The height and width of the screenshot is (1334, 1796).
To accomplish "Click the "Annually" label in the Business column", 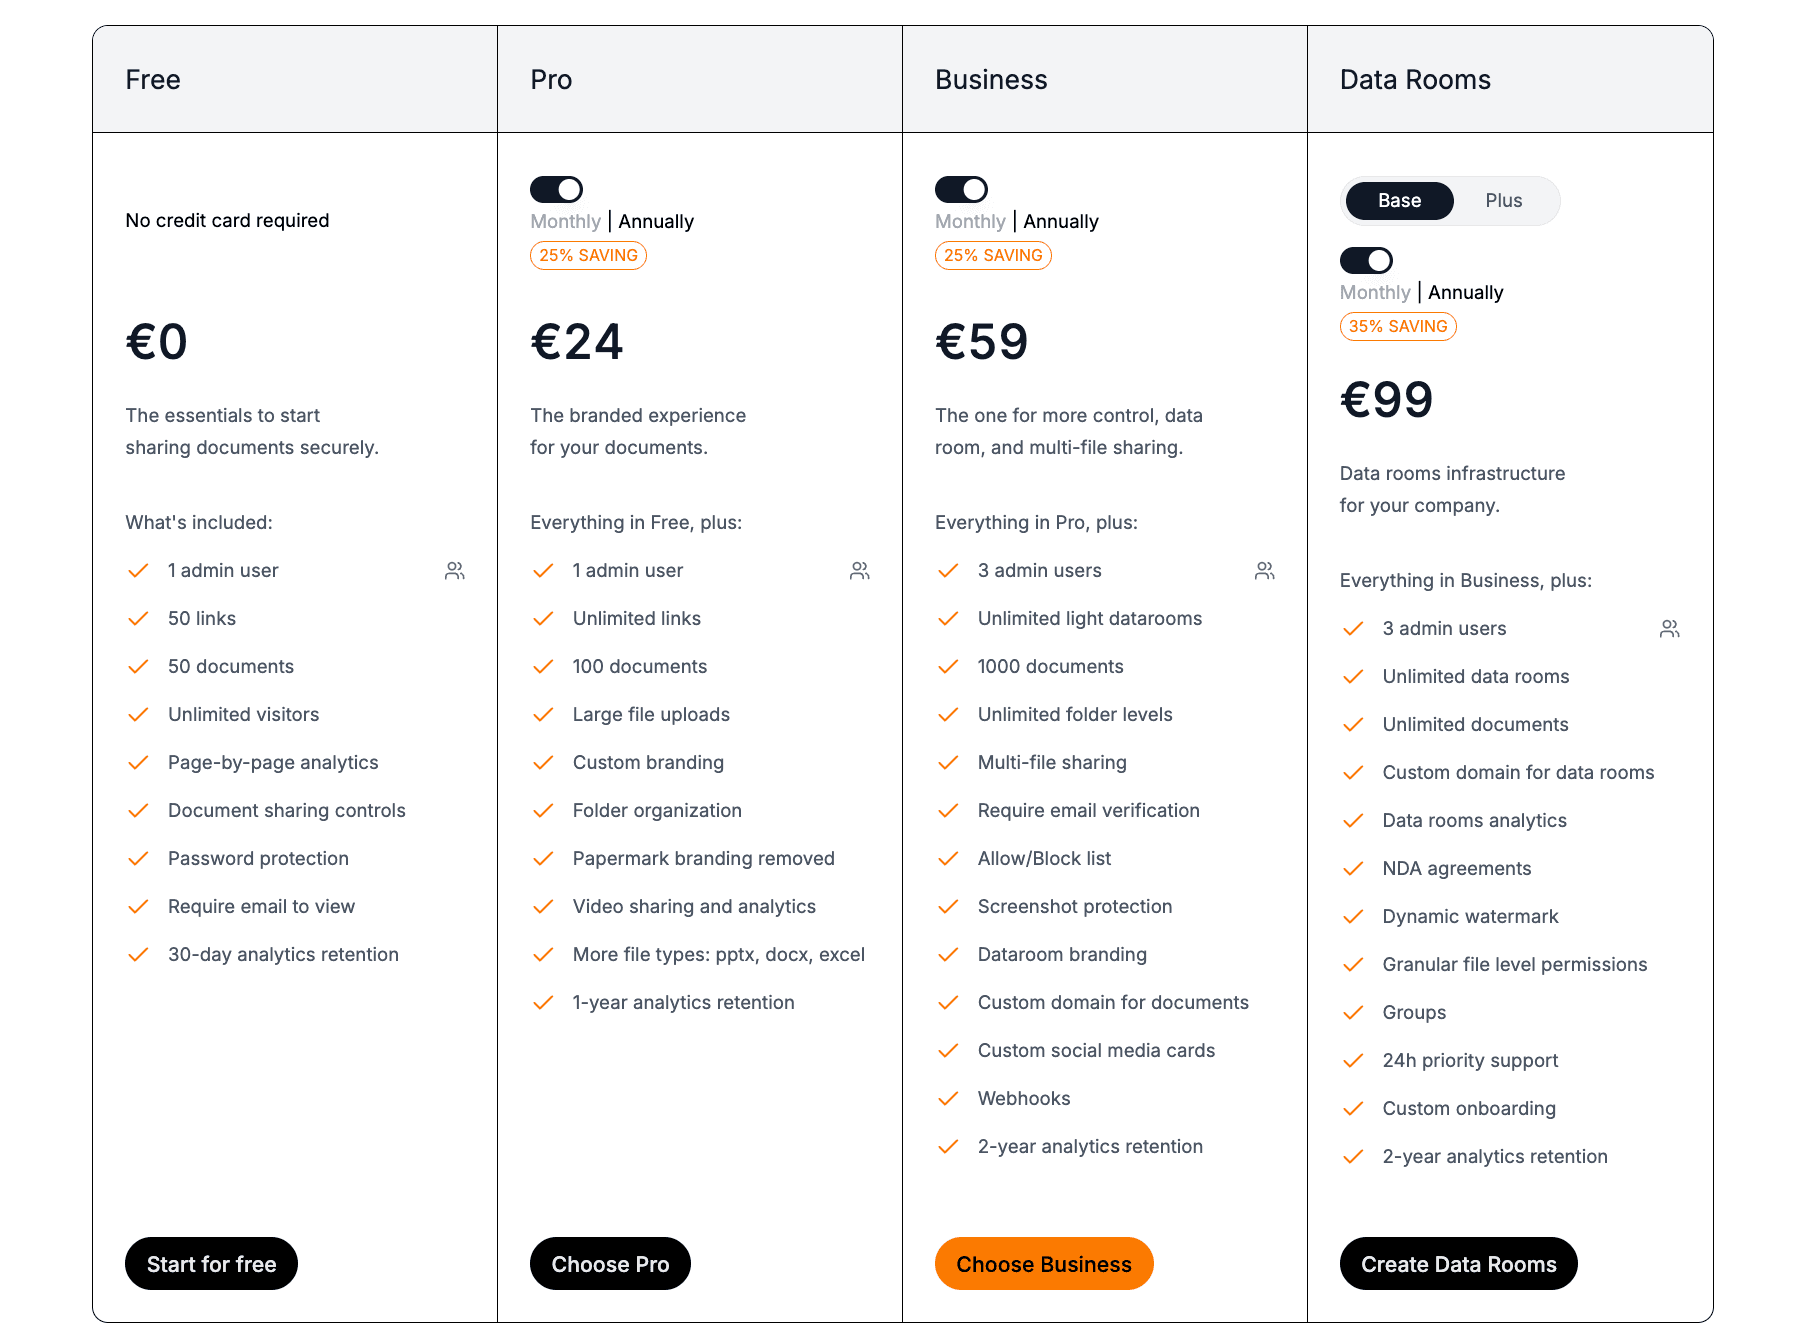I will coord(1061,221).
